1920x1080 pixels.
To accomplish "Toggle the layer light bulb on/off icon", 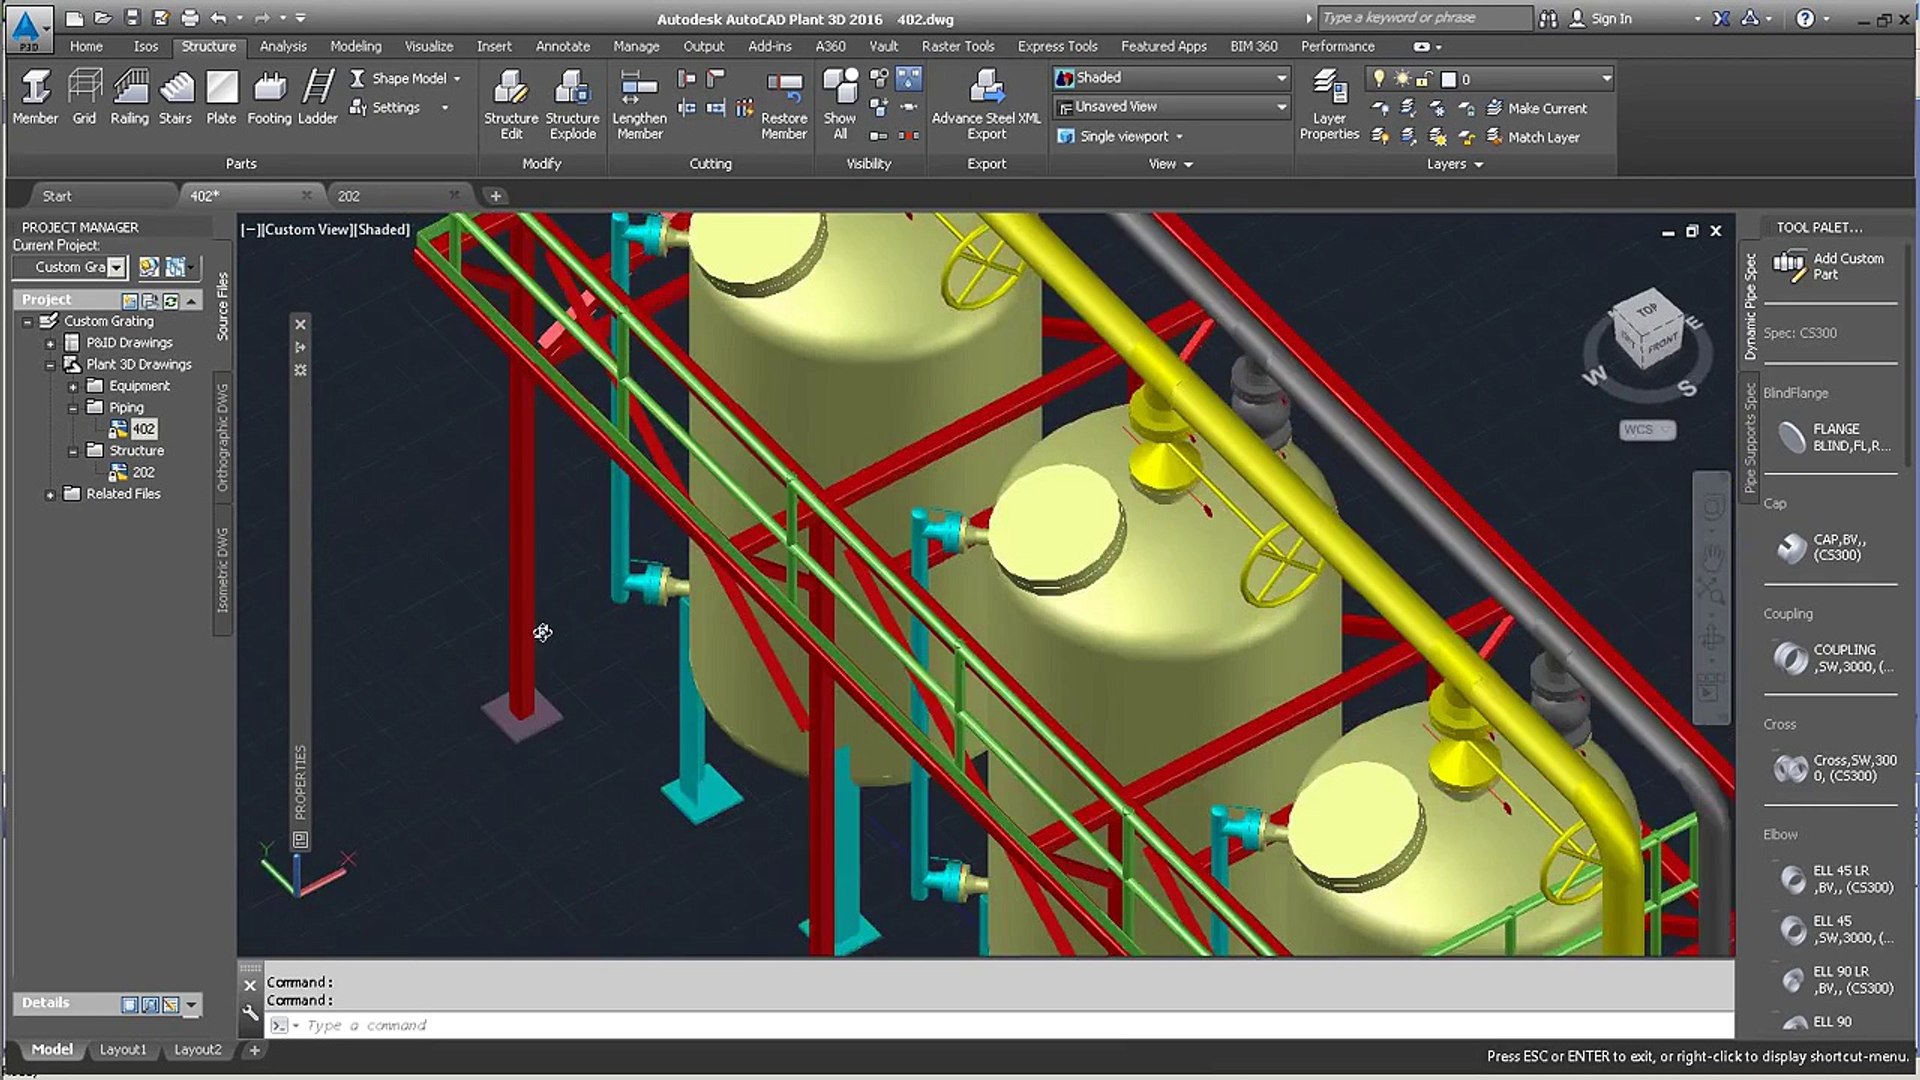I will pyautogui.click(x=1379, y=78).
